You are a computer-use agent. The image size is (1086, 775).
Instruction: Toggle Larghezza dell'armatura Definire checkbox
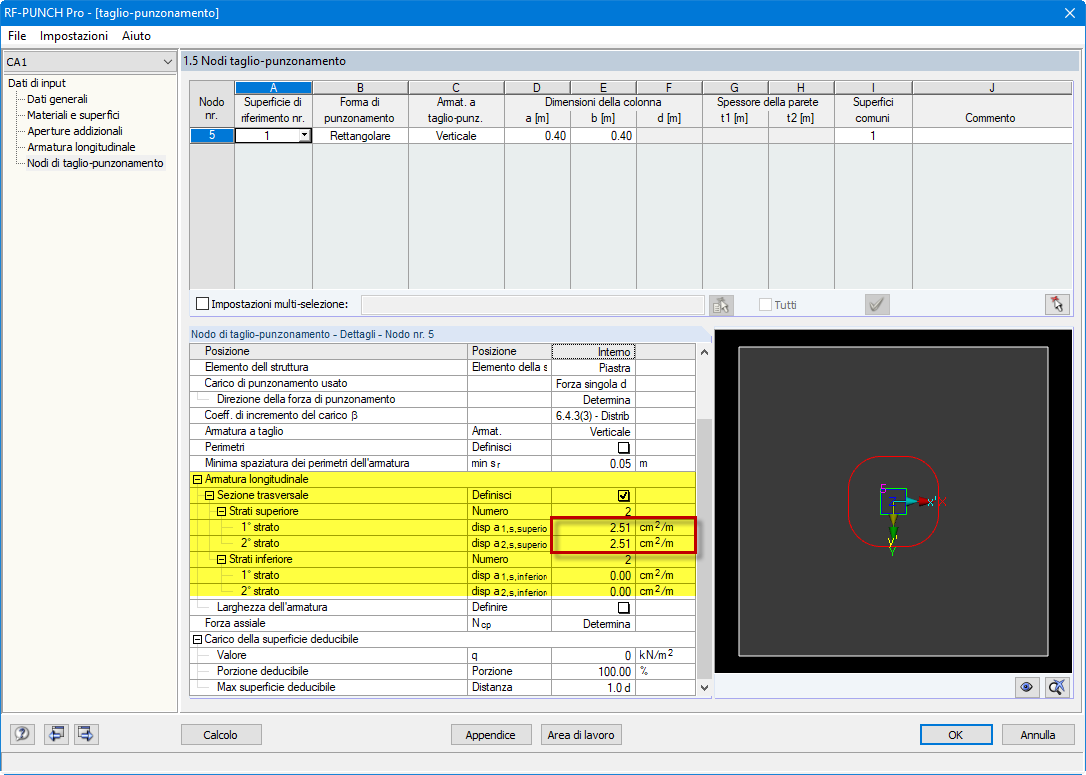[623, 607]
